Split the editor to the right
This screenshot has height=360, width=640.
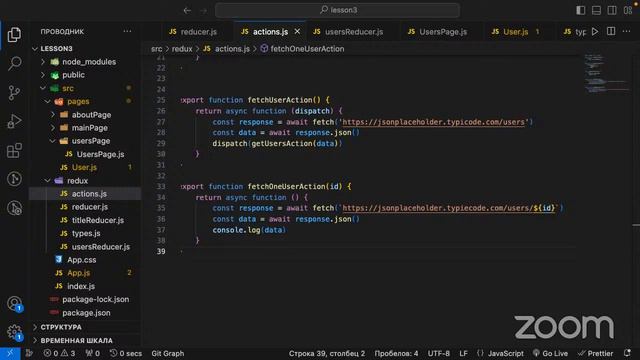pos(611,31)
